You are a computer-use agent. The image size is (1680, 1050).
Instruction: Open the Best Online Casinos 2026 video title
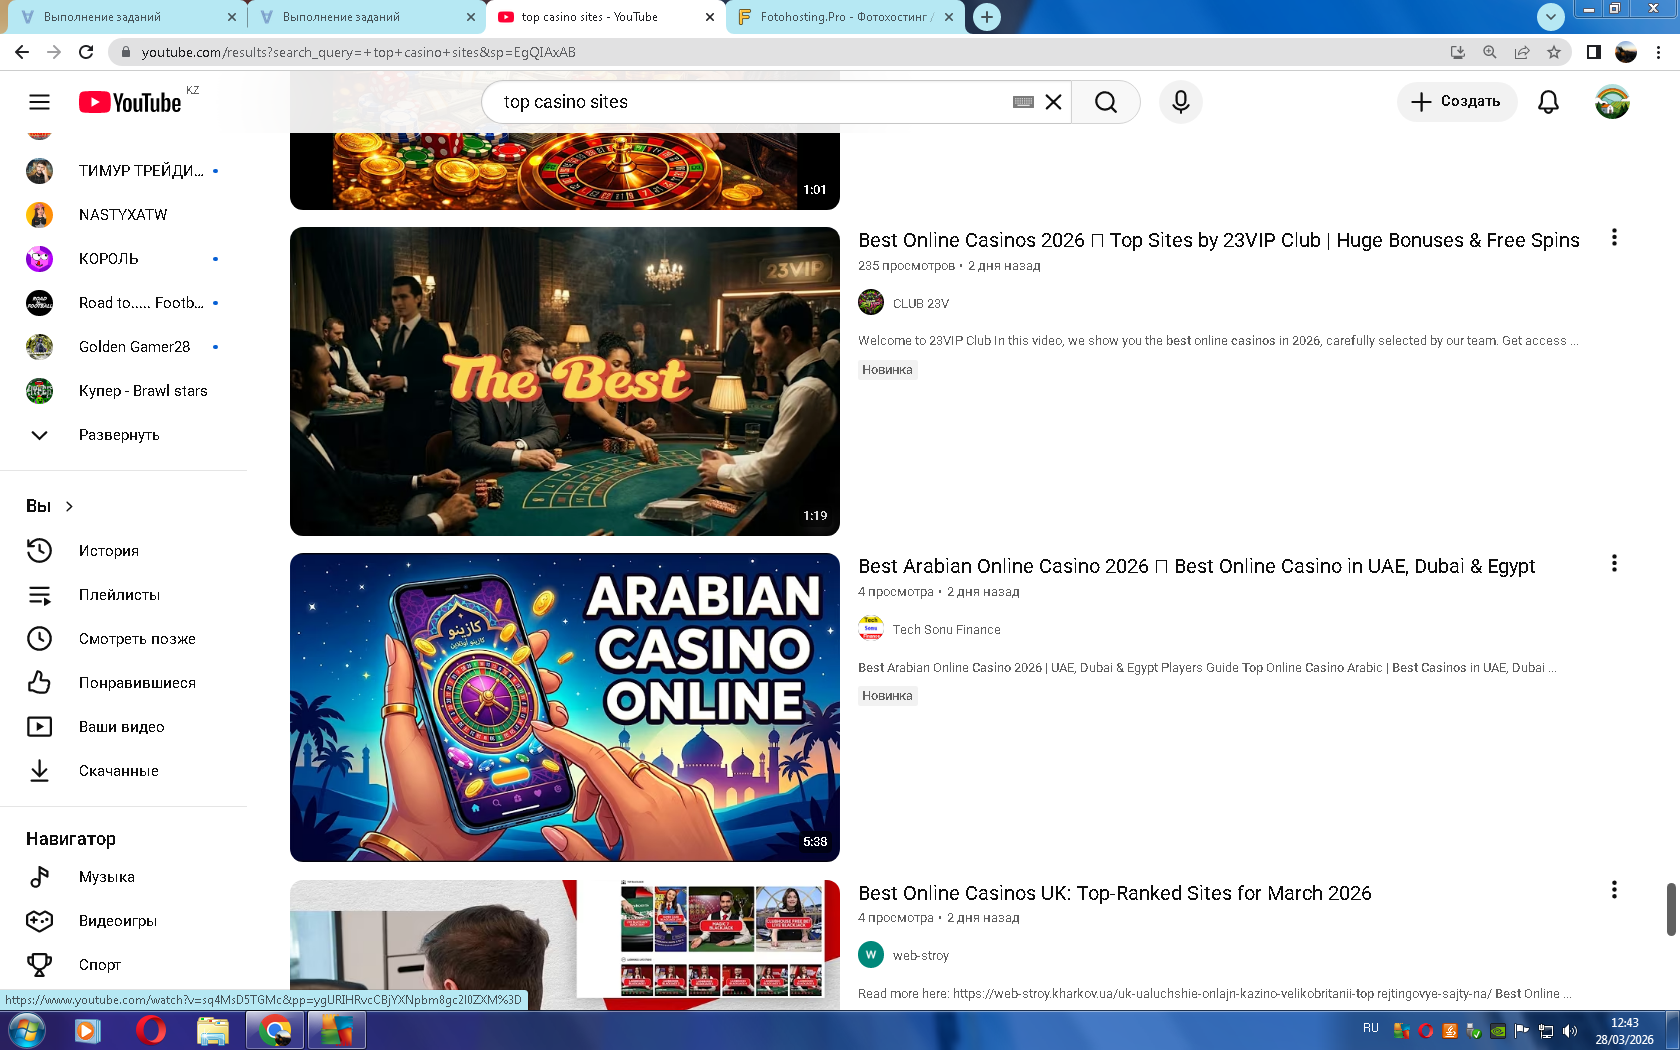point(1219,240)
